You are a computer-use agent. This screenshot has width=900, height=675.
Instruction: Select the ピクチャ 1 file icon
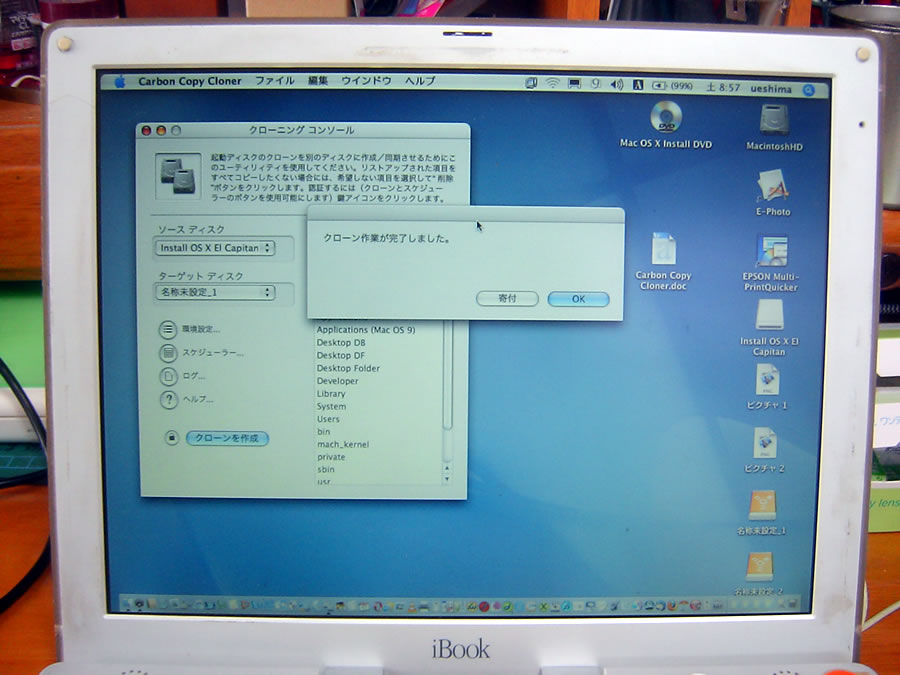point(767,381)
